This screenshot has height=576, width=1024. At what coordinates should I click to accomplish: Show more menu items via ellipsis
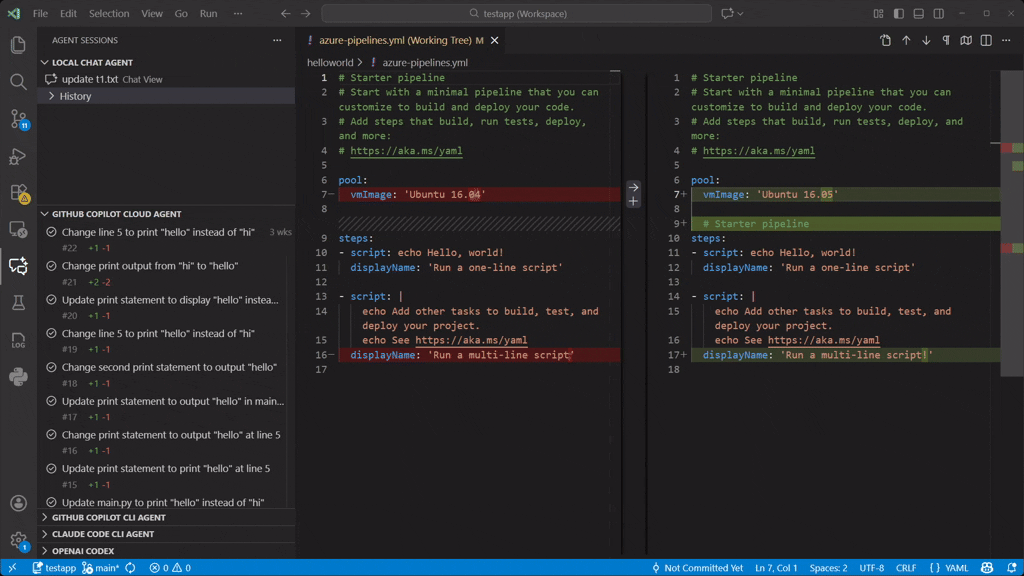[x=238, y=13]
